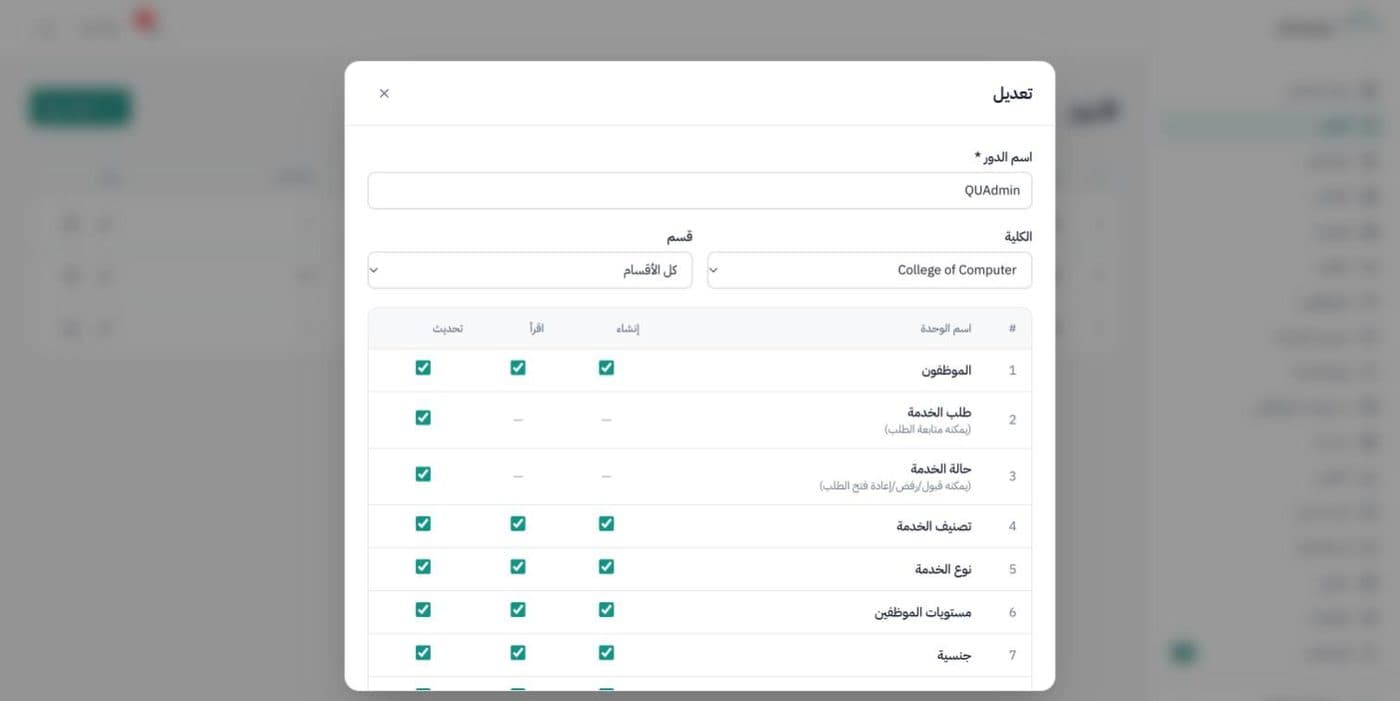1400x701 pixels.
Task: Select the مستويات الموظفين row name
Action: tap(923, 612)
